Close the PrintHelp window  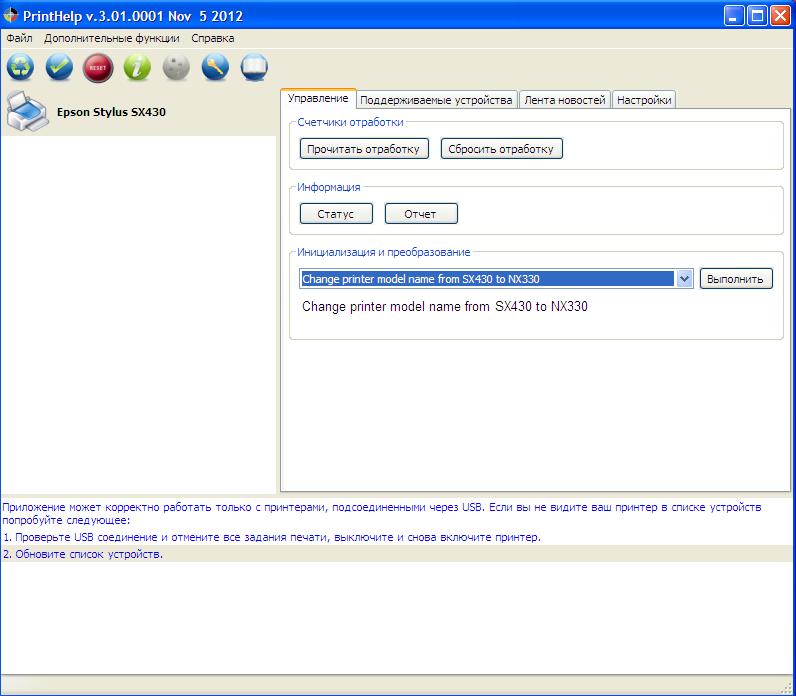(780, 16)
